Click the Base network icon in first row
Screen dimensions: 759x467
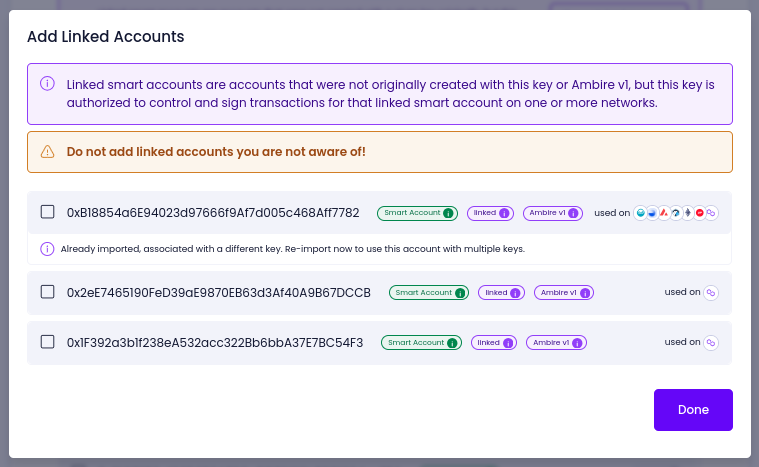(x=652, y=213)
